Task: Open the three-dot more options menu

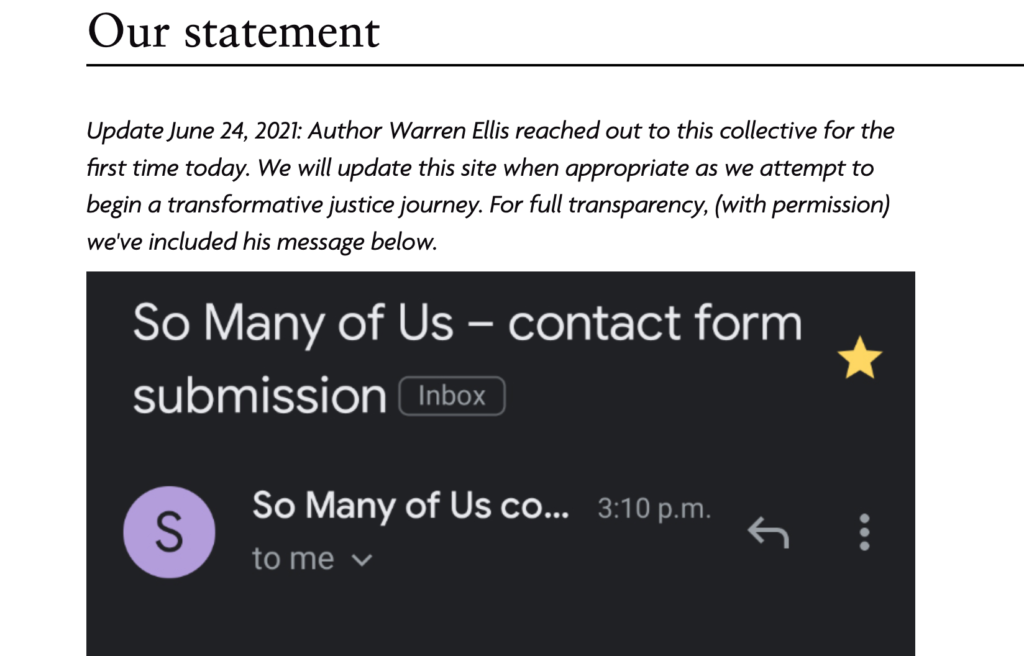Action: tap(865, 532)
